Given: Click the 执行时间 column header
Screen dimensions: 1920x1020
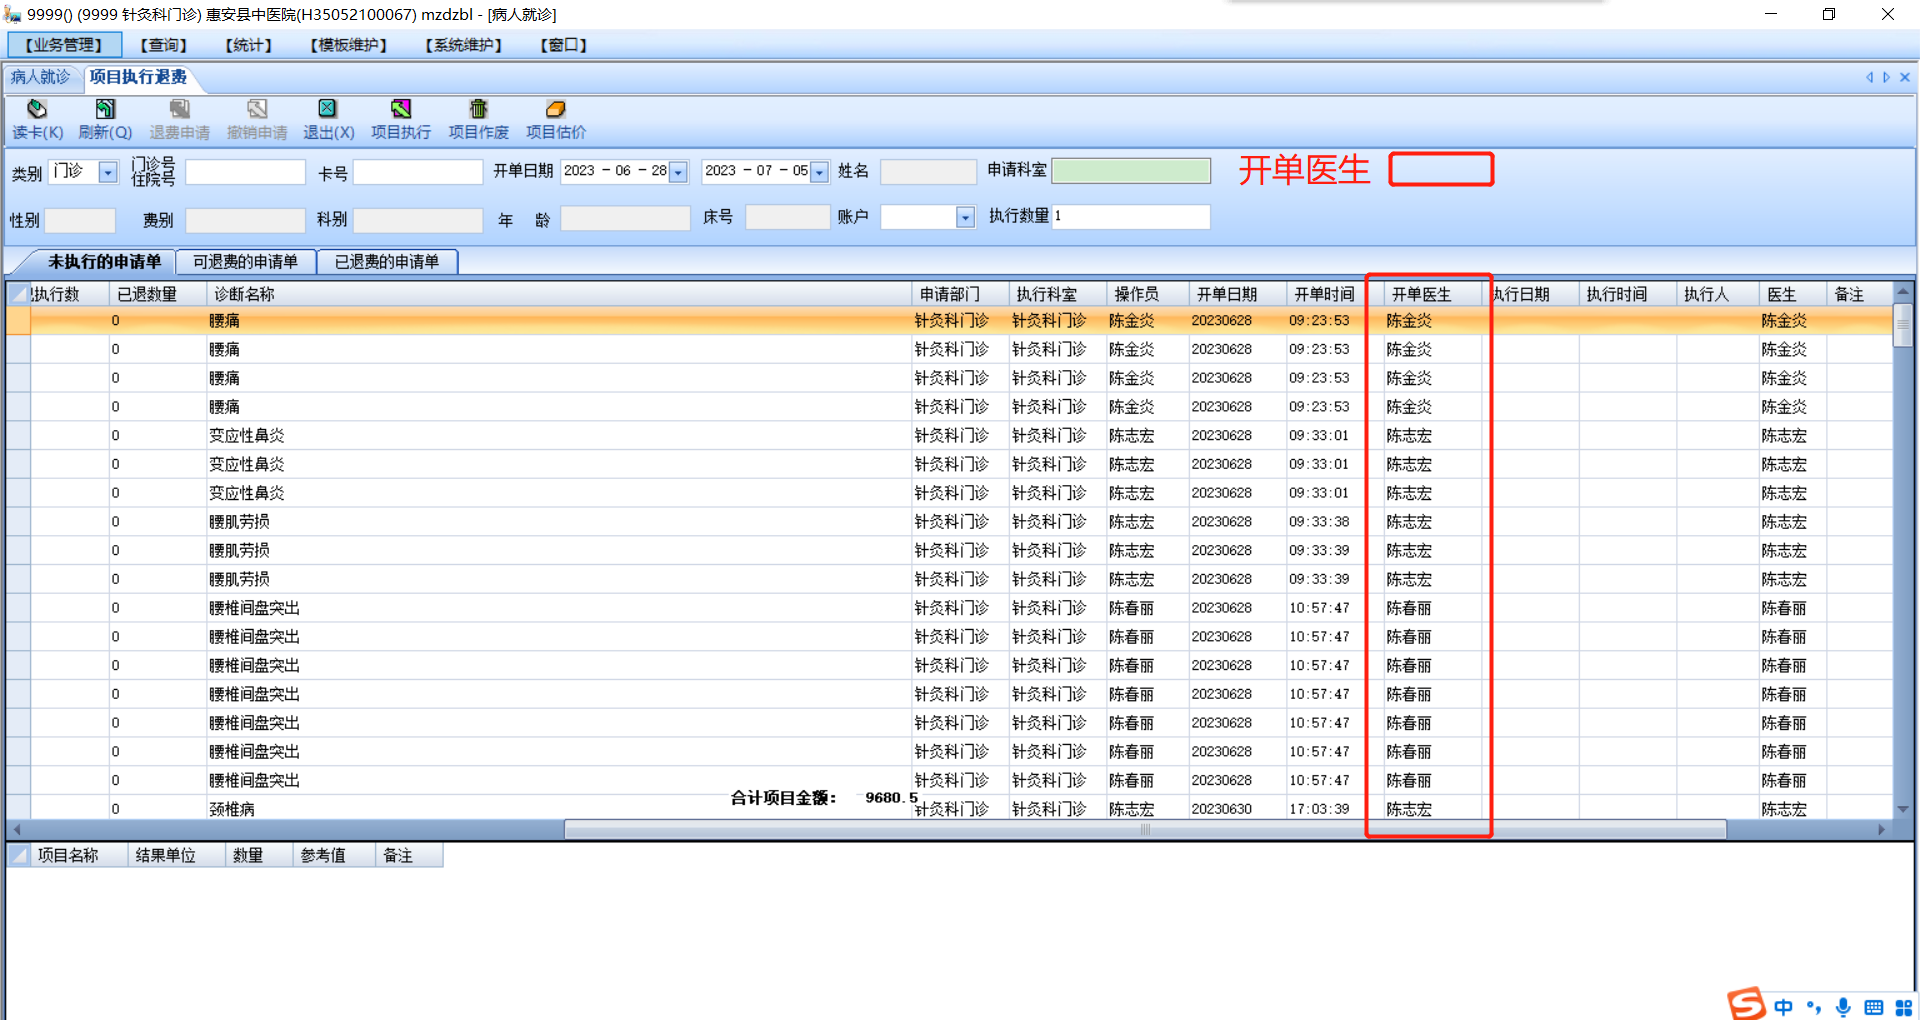Looking at the screenshot, I should click(x=1627, y=294).
